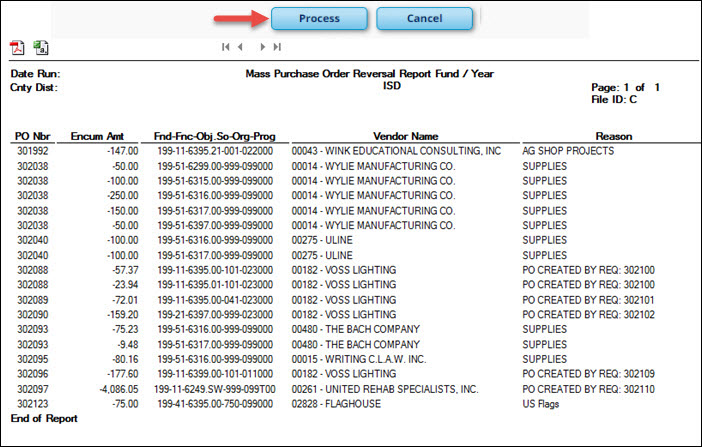The height and width of the screenshot is (447, 702).
Task: Select account code 199-21-6397.00-999-023000
Action: click(x=215, y=314)
